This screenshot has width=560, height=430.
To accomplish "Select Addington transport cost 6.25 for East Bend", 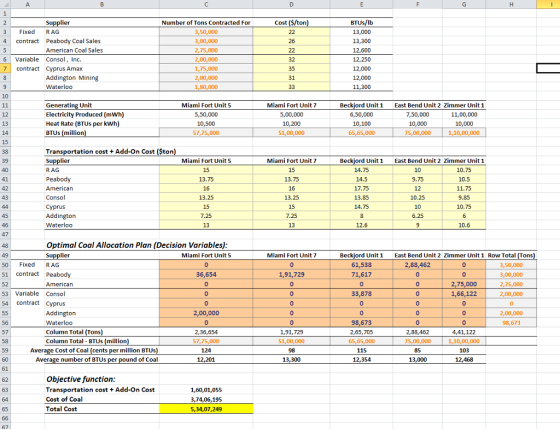I will pyautogui.click(x=418, y=216).
